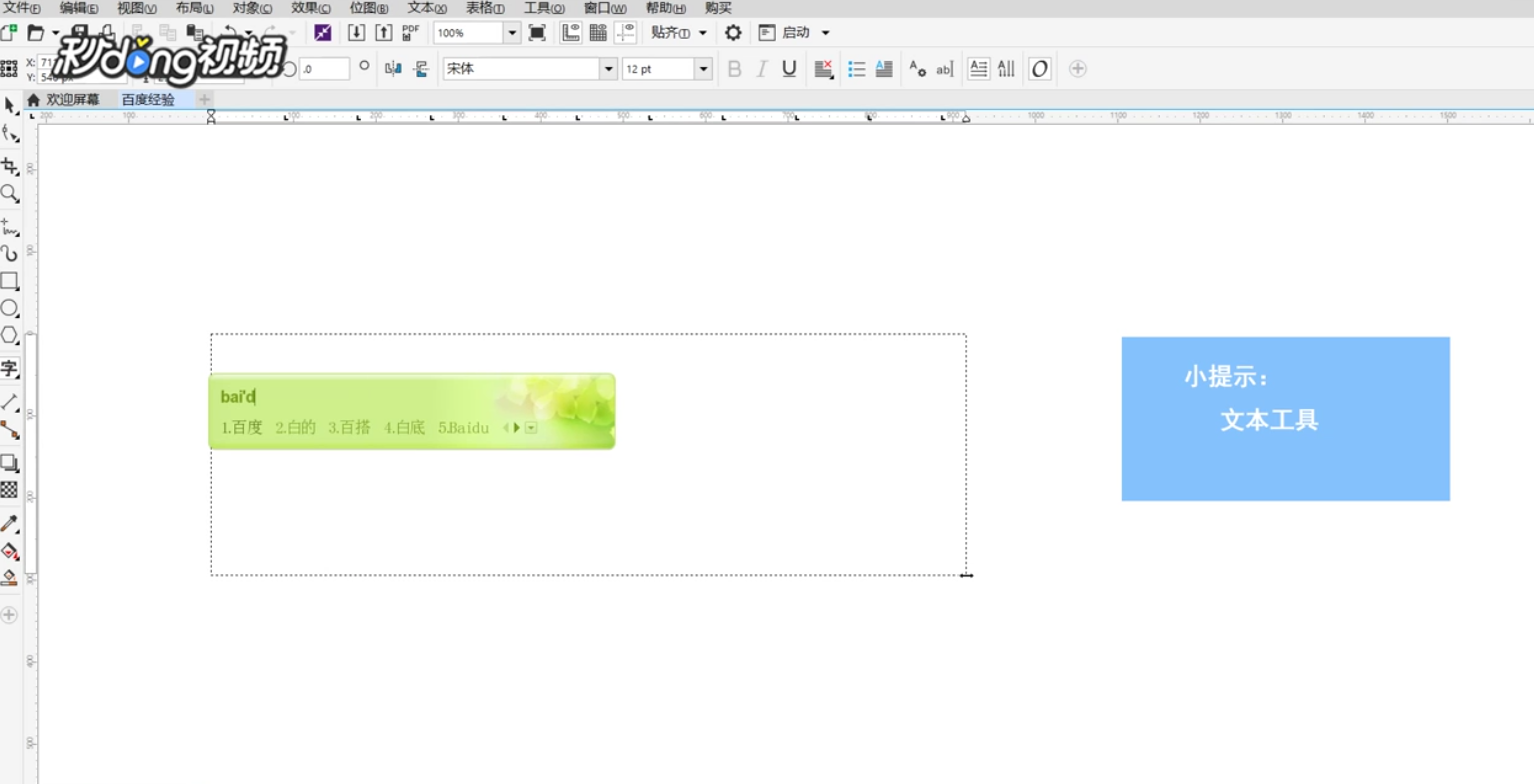Open the 视图 menu
The height and width of the screenshot is (784, 1534).
pyautogui.click(x=137, y=8)
